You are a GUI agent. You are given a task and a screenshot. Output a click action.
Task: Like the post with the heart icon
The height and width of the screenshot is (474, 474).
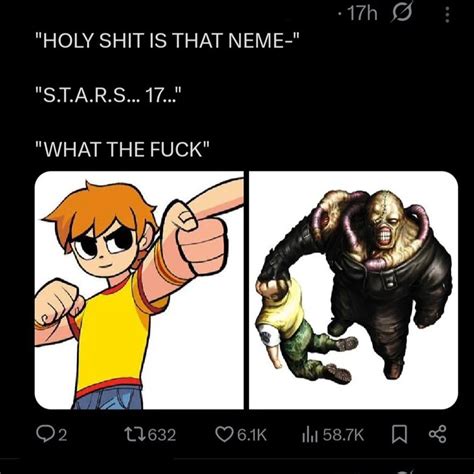pos(224,435)
